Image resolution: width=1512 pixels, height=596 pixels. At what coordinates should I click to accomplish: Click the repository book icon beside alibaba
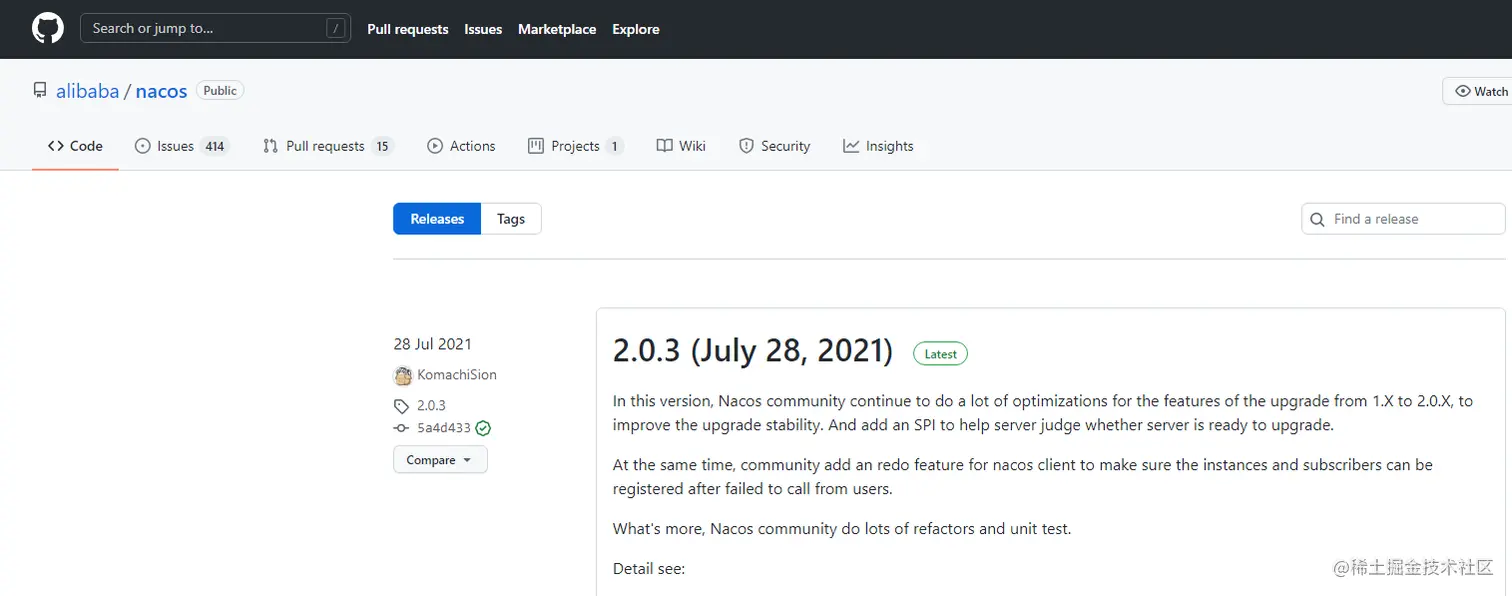(40, 91)
